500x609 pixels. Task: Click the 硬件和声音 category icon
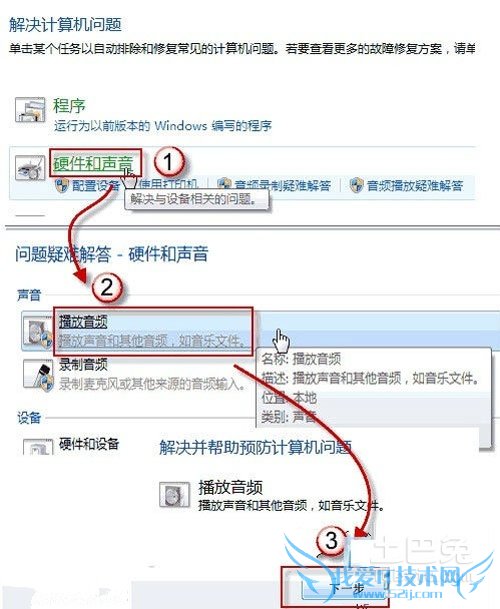(x=30, y=168)
